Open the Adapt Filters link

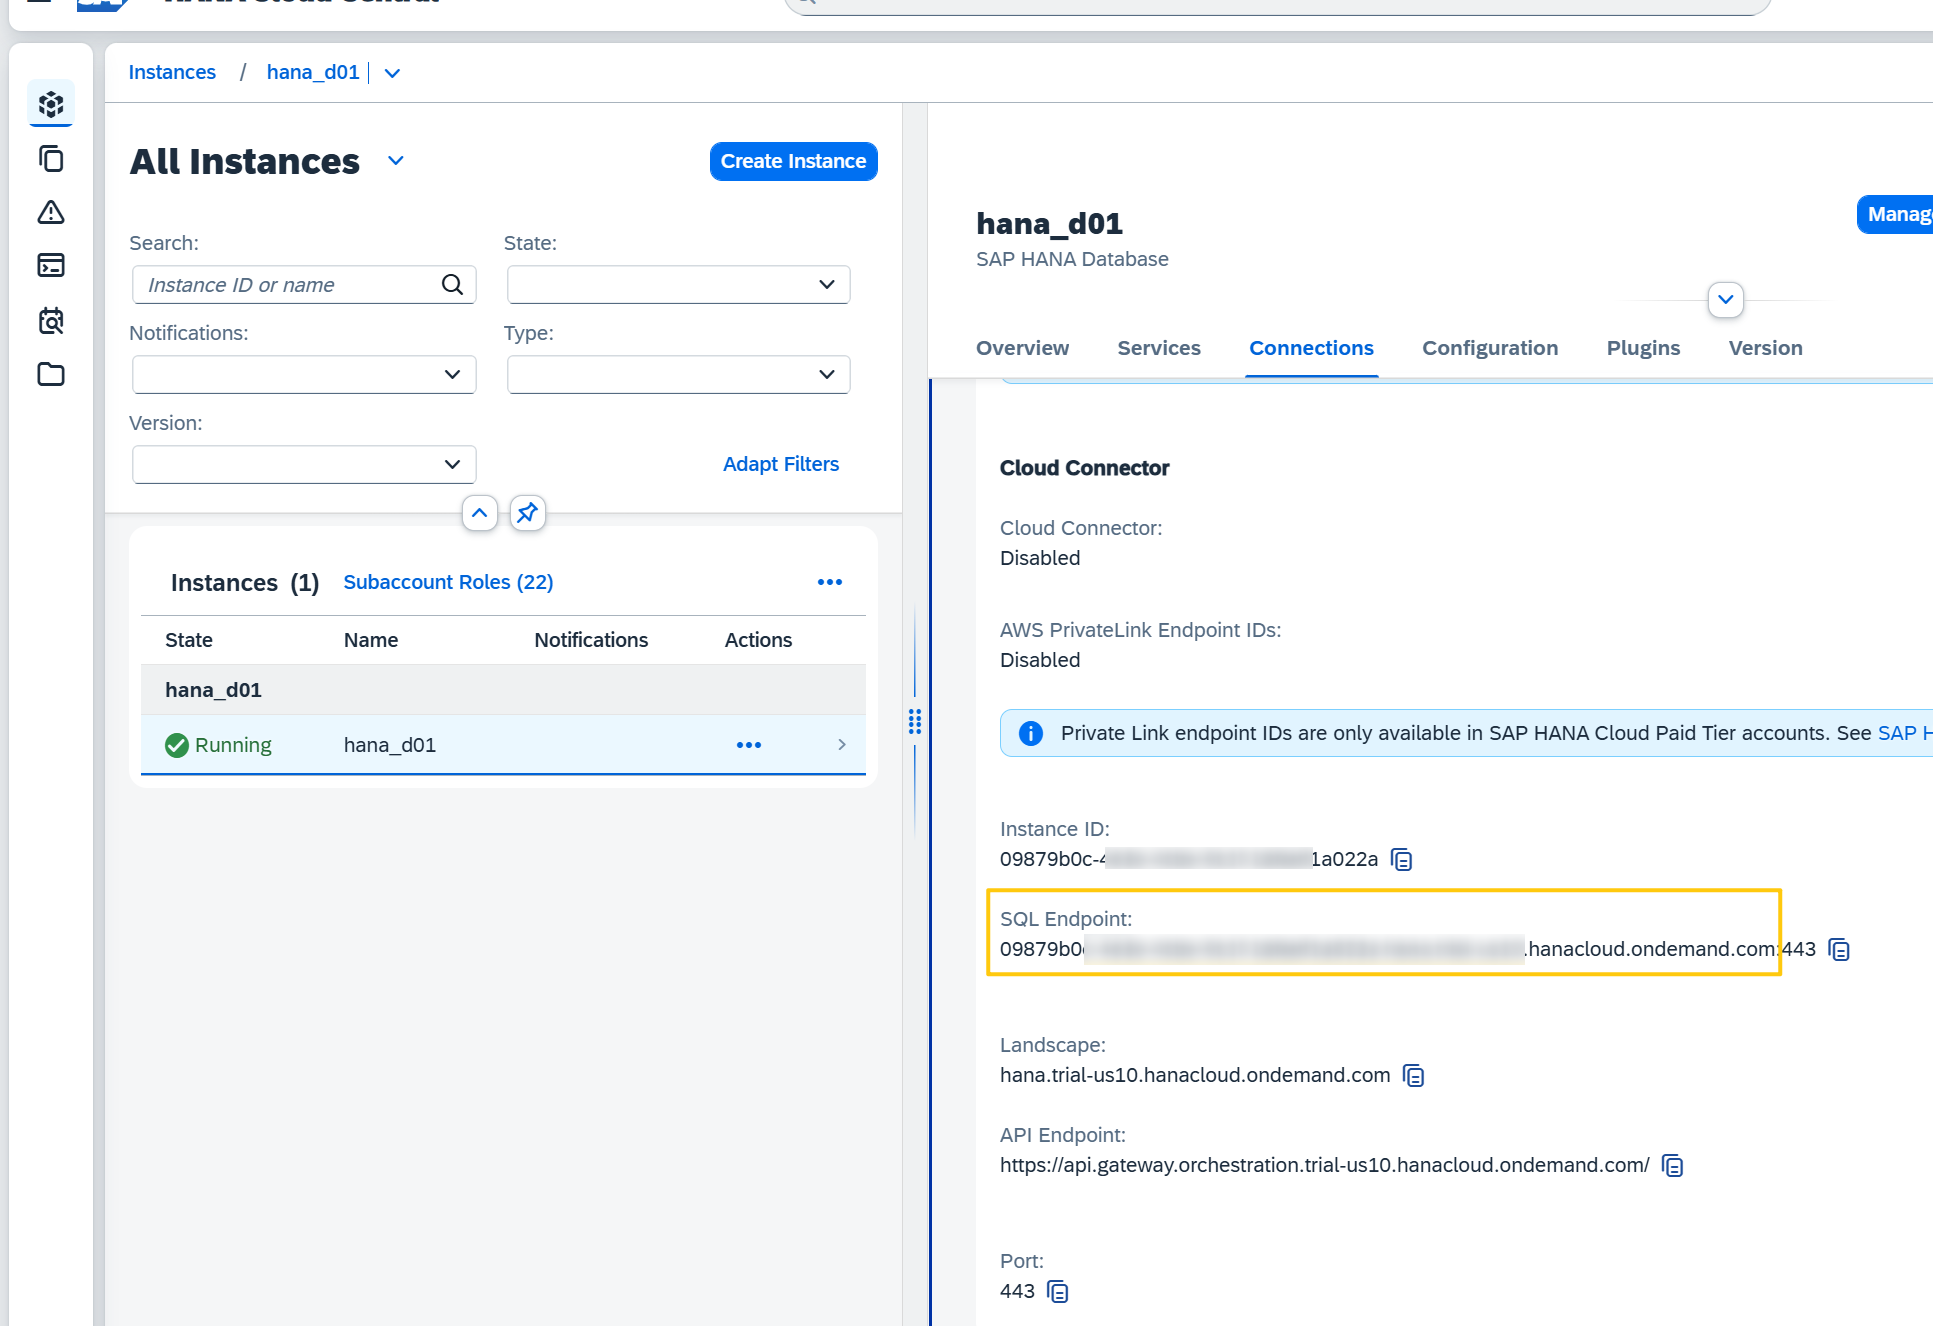point(781,465)
